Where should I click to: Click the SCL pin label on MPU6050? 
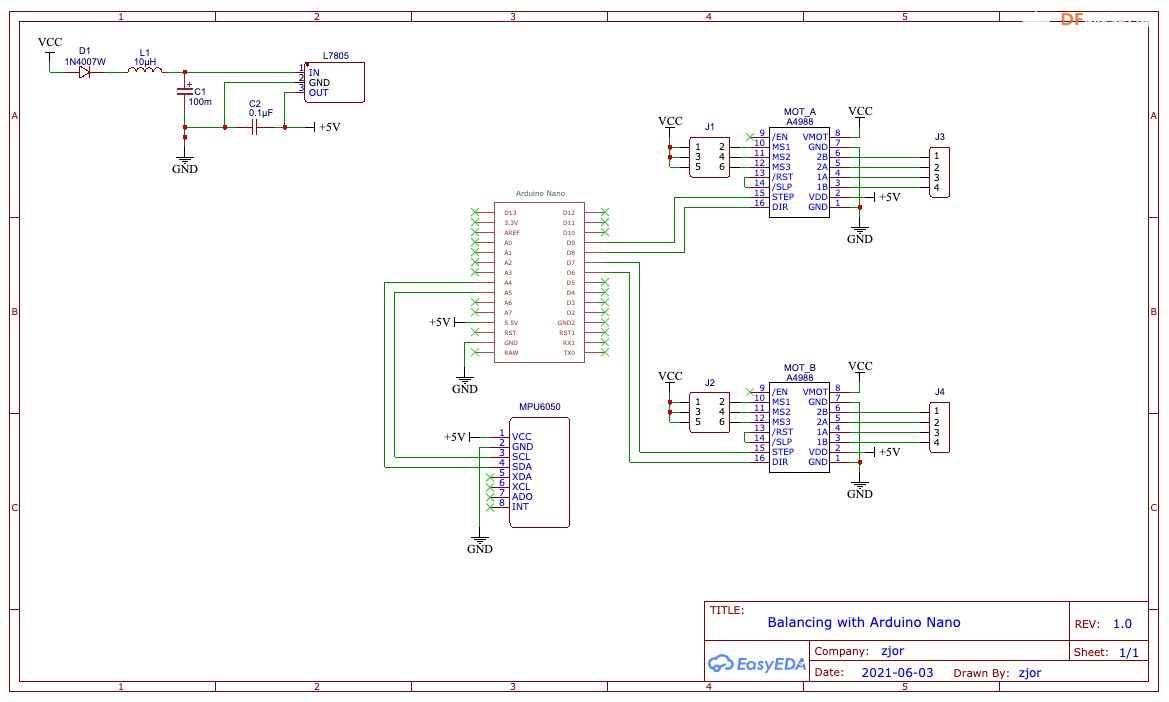click(521, 457)
